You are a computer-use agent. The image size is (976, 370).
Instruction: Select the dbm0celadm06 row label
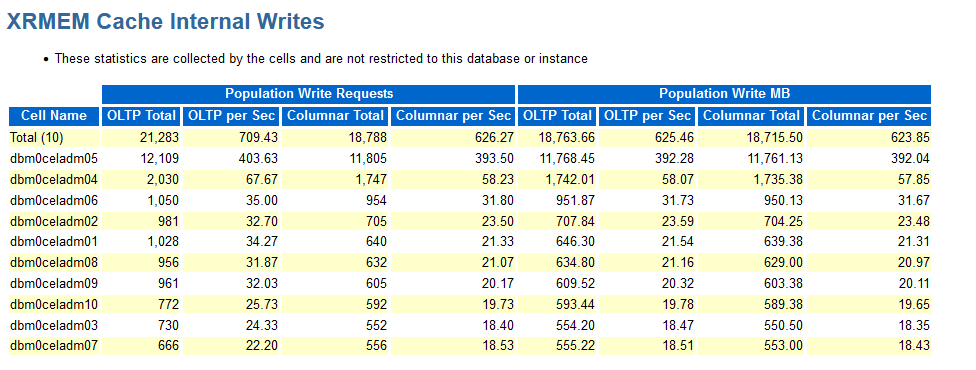tap(54, 201)
